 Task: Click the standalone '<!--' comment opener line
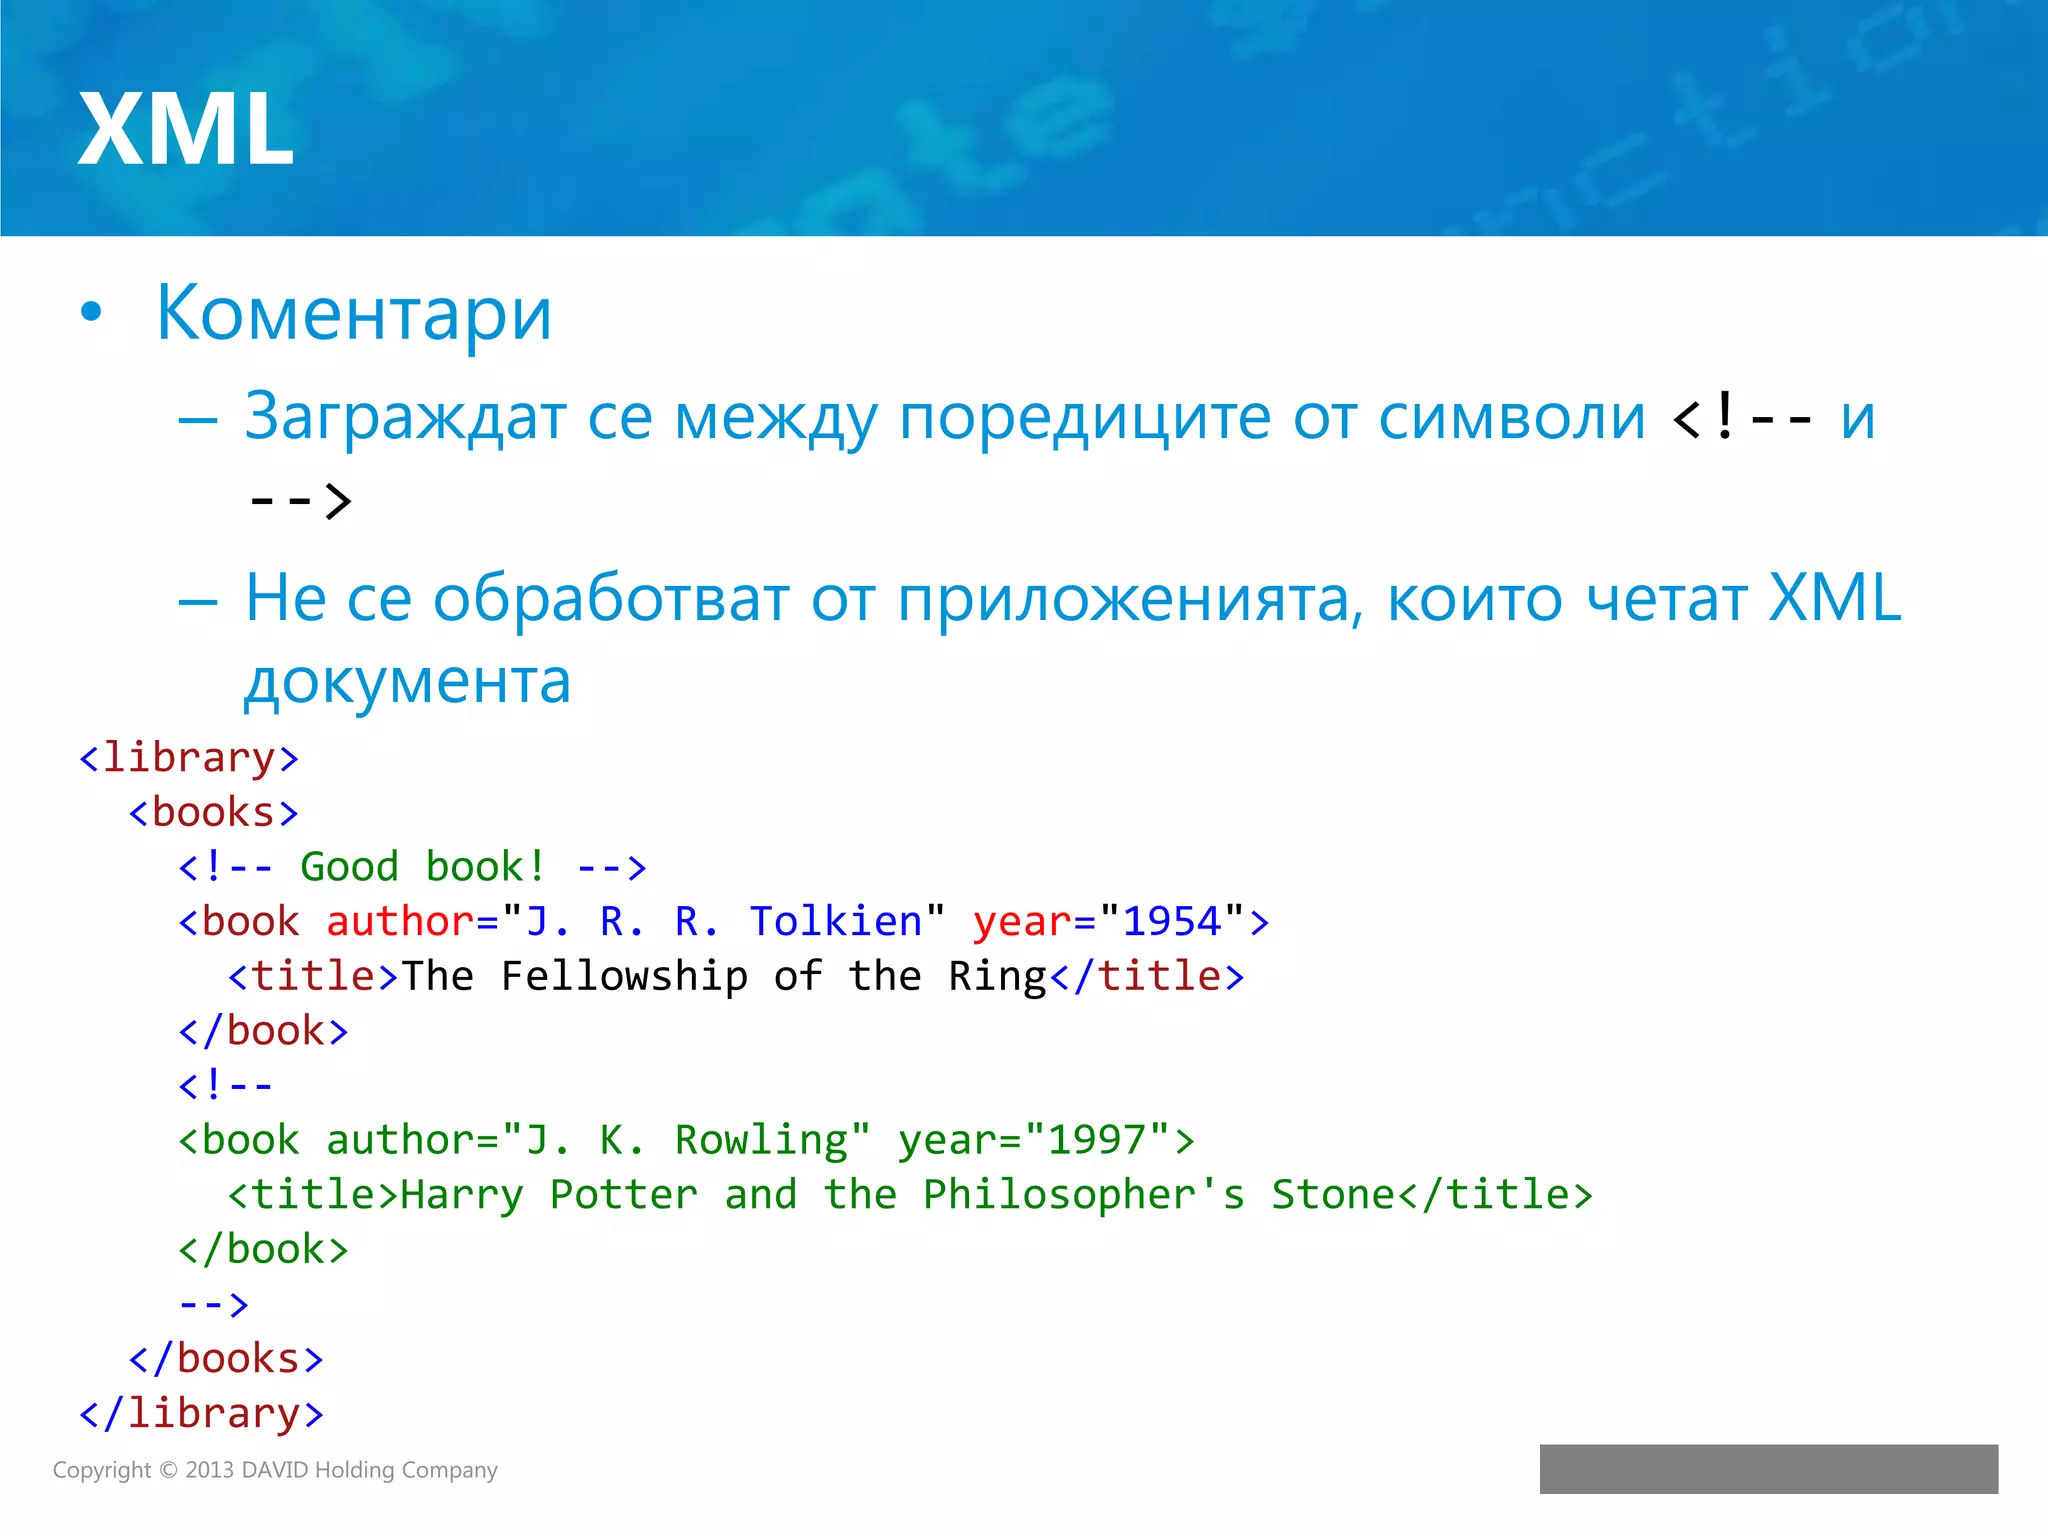(225, 1085)
